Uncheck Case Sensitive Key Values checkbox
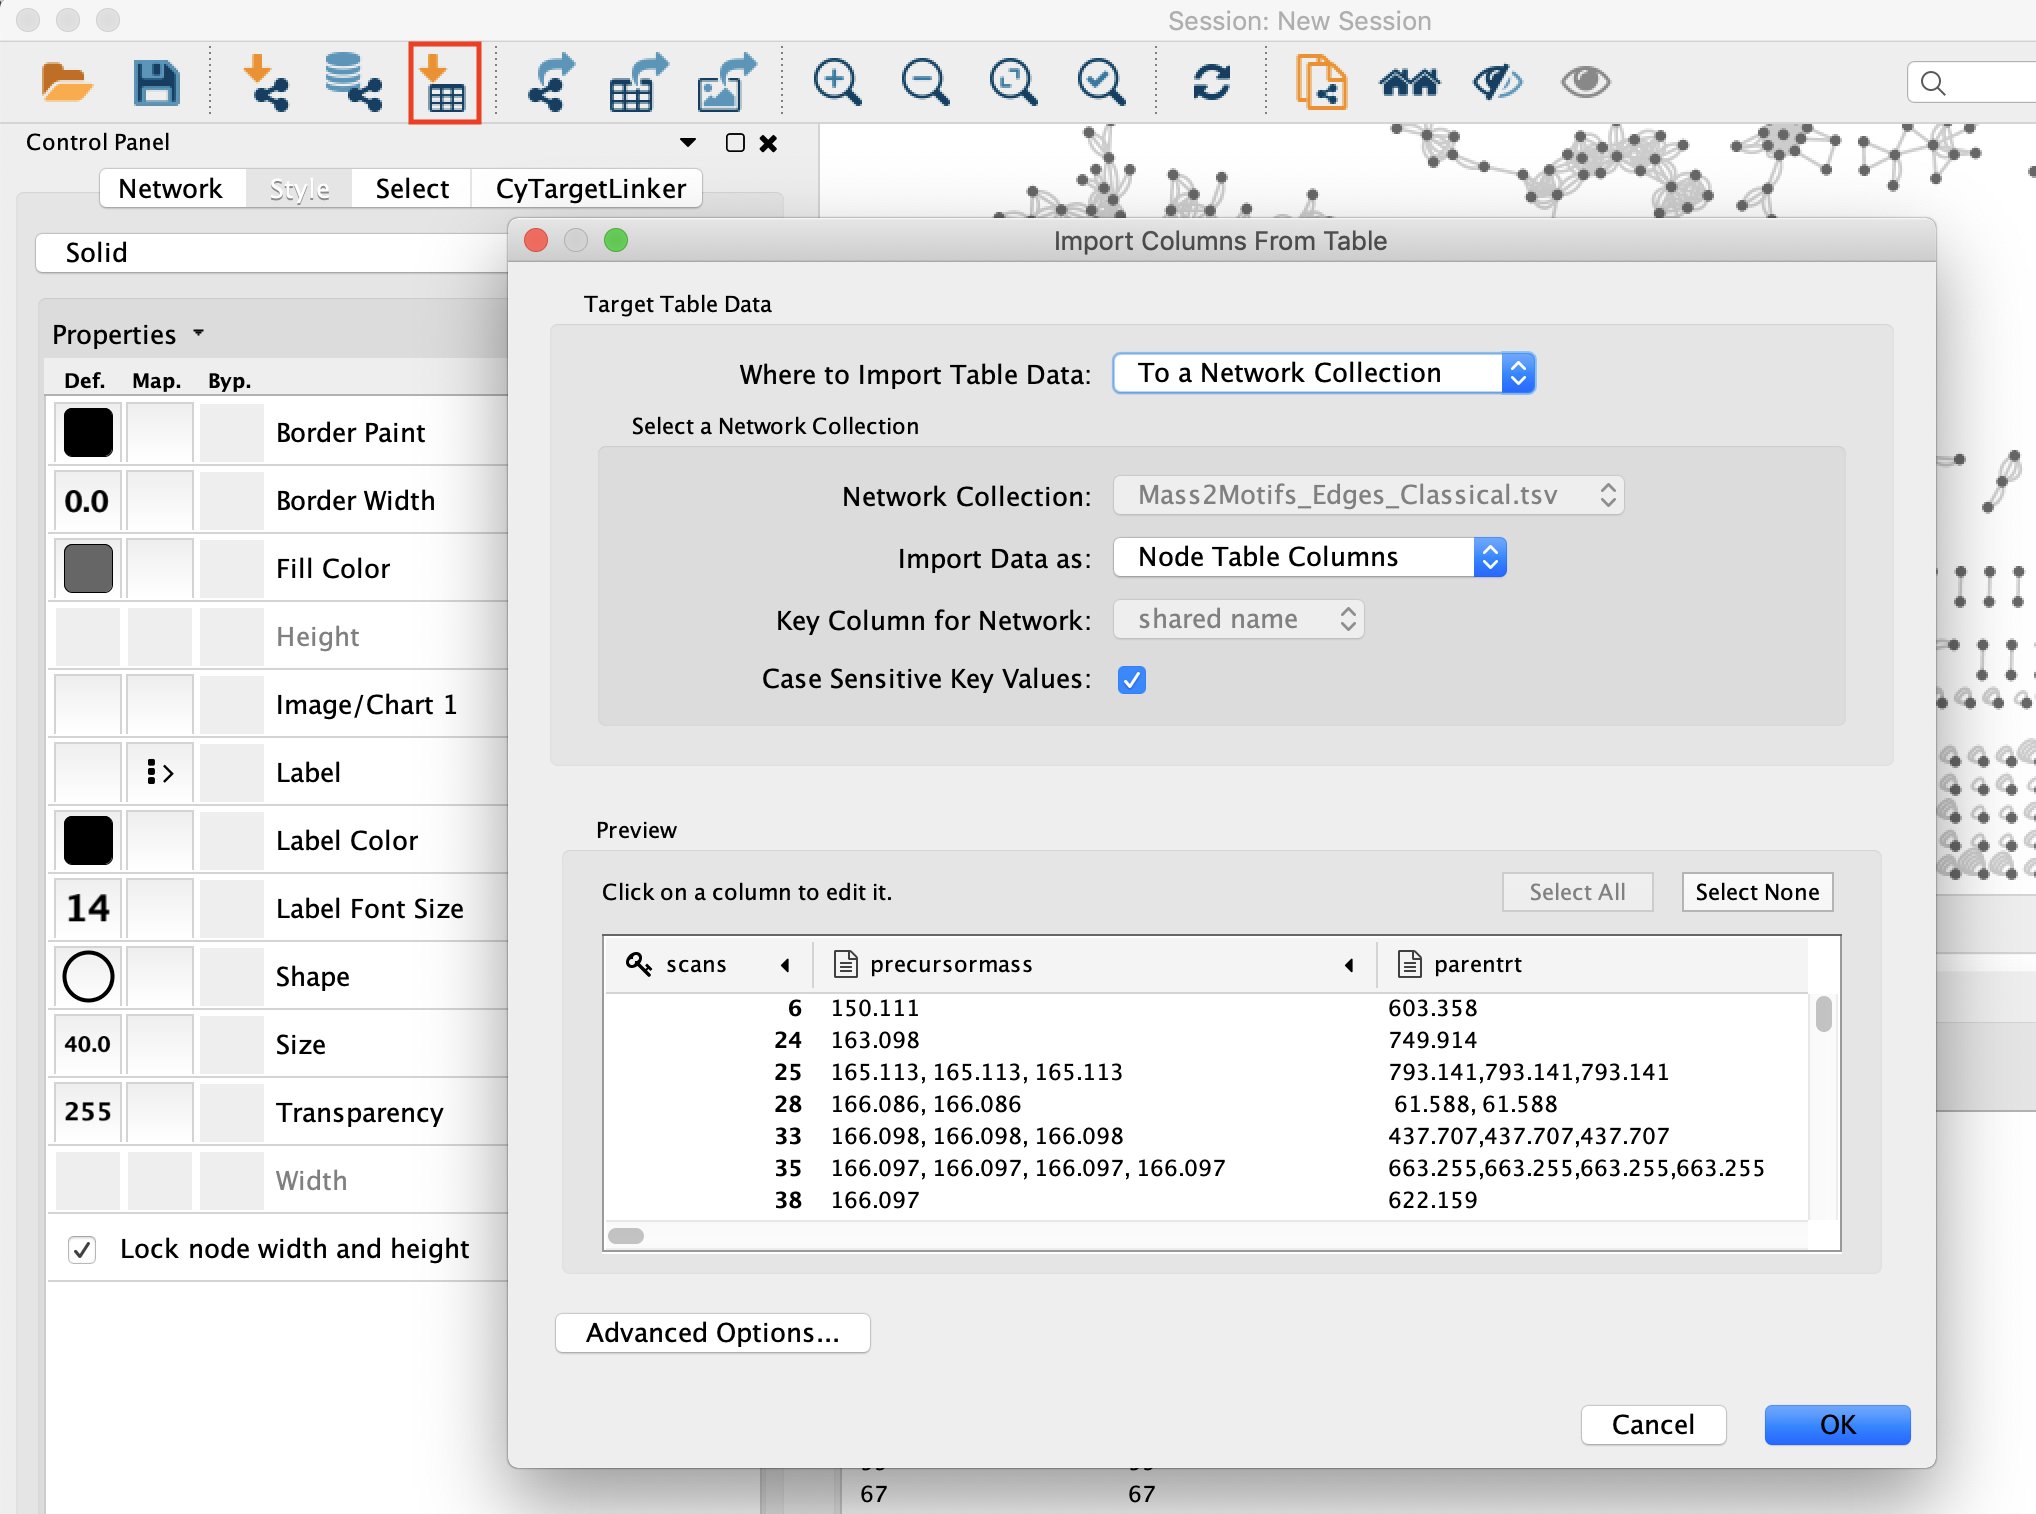The image size is (2036, 1514). pyautogui.click(x=1131, y=680)
